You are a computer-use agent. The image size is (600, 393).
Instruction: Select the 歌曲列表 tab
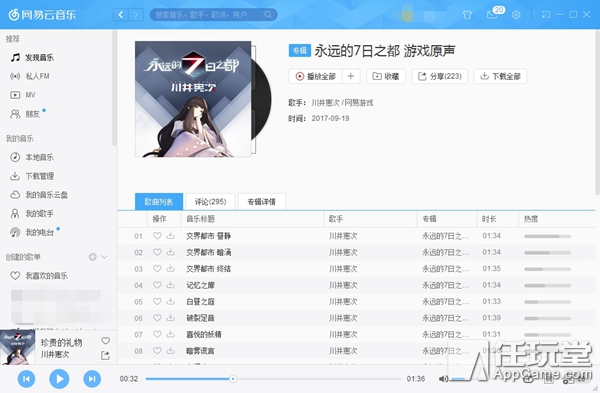pyautogui.click(x=159, y=202)
